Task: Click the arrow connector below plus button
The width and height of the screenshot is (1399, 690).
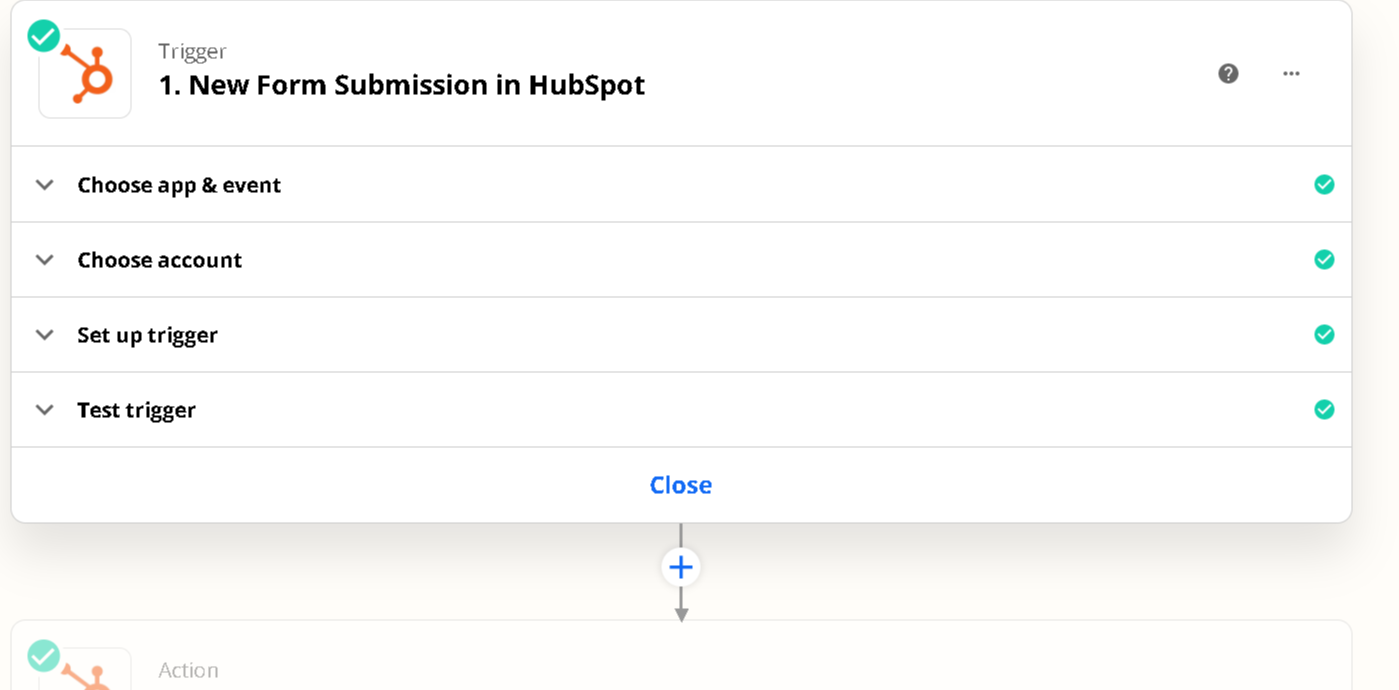Action: pos(681,606)
